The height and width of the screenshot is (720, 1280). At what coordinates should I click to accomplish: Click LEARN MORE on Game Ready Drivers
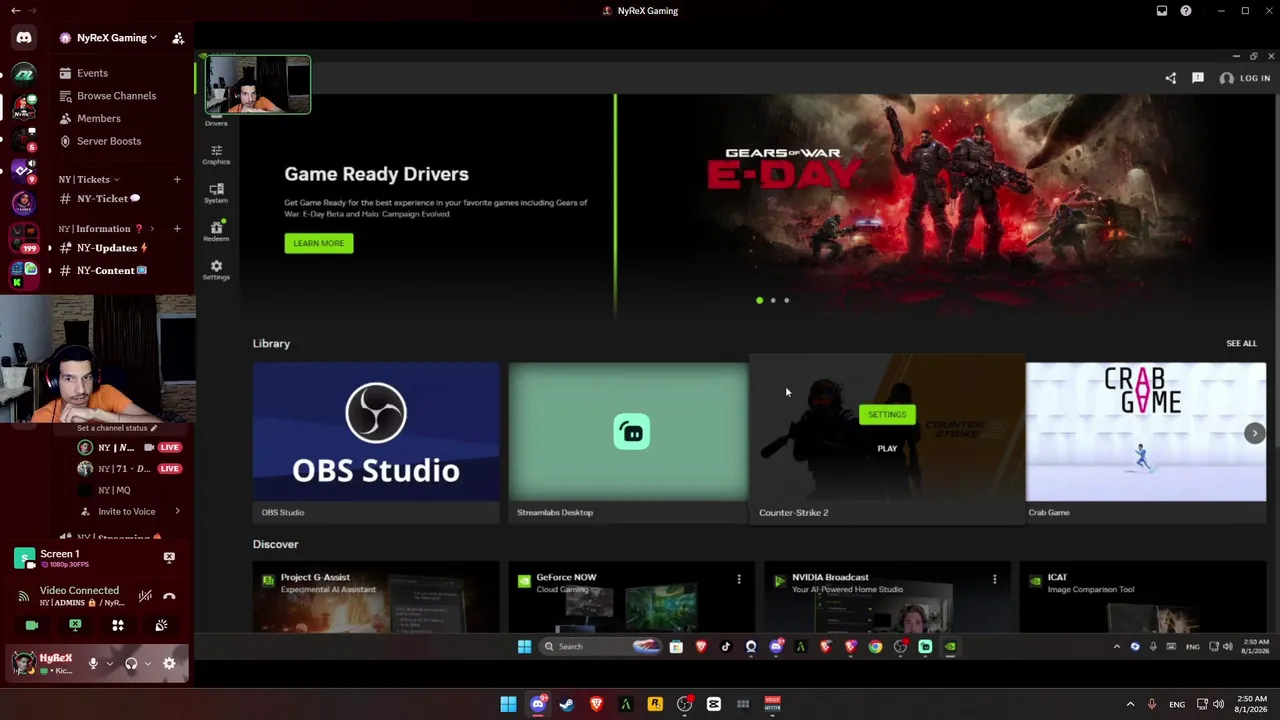coord(319,243)
